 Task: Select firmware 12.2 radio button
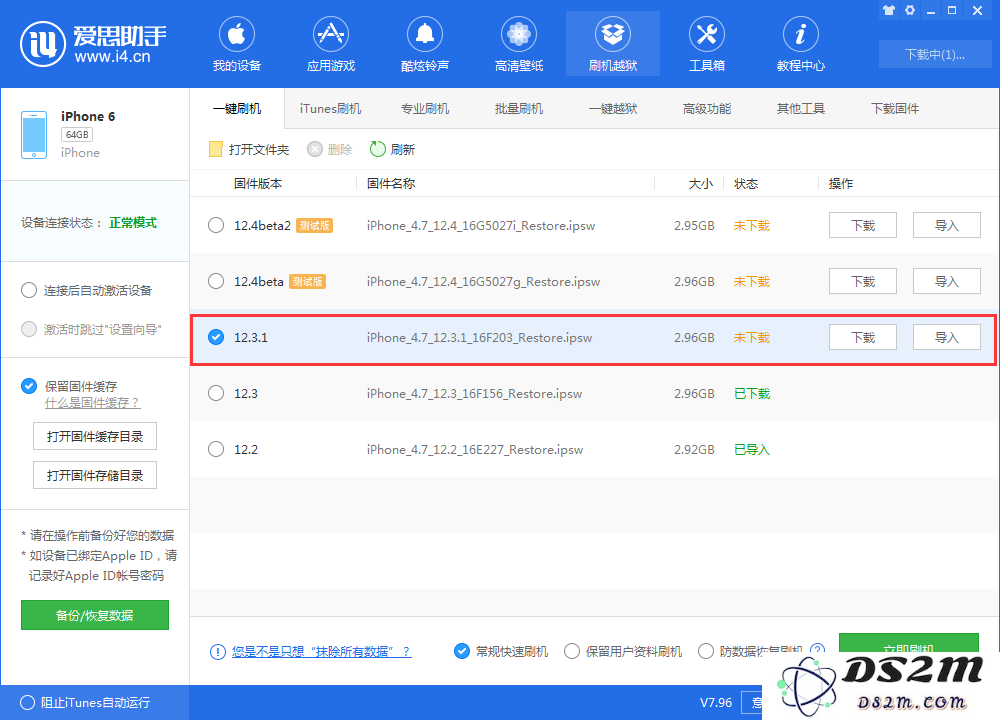coord(216,449)
